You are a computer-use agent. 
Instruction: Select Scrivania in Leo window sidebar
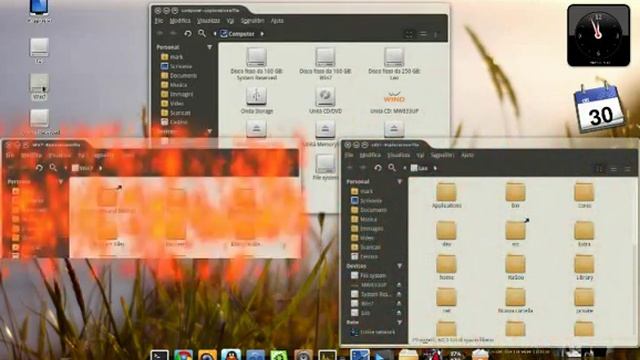[367, 200]
